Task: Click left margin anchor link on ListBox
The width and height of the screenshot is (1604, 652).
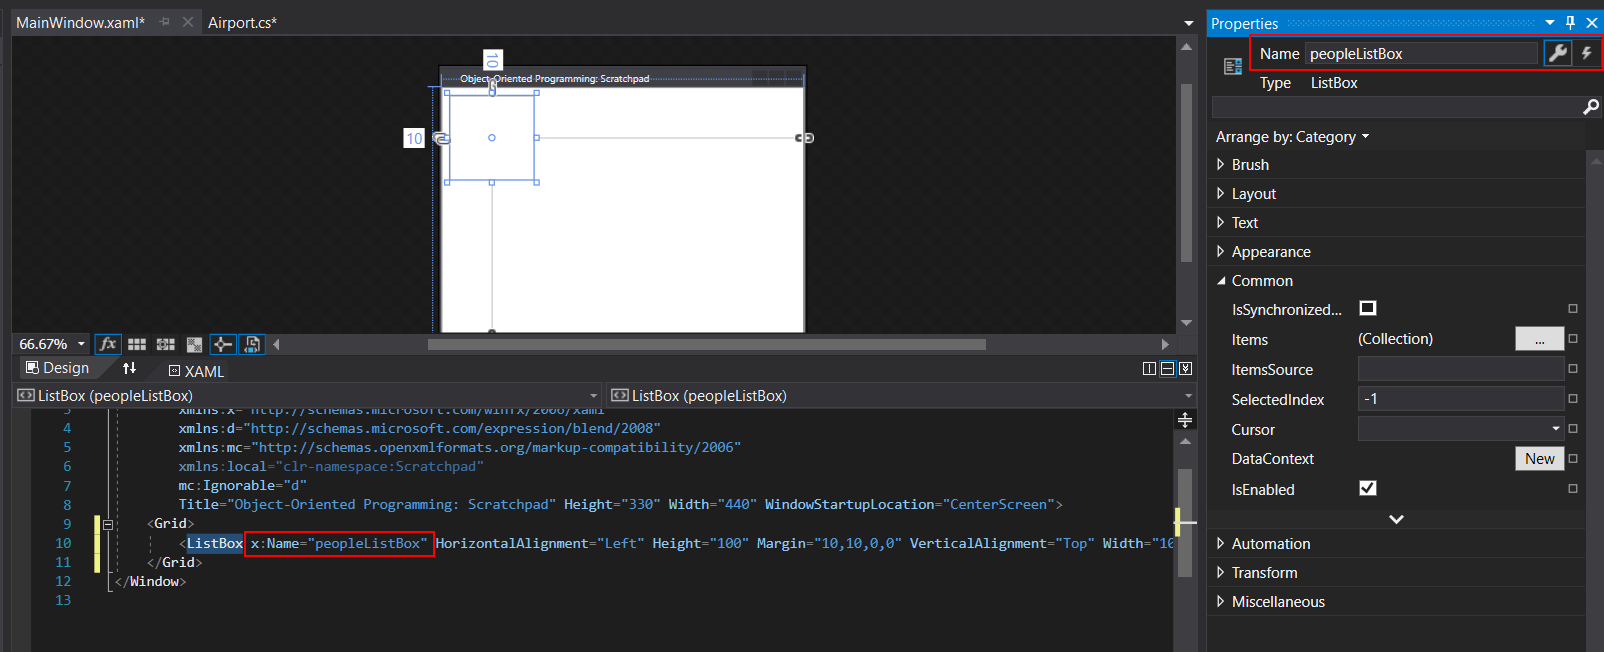Action: [441, 138]
